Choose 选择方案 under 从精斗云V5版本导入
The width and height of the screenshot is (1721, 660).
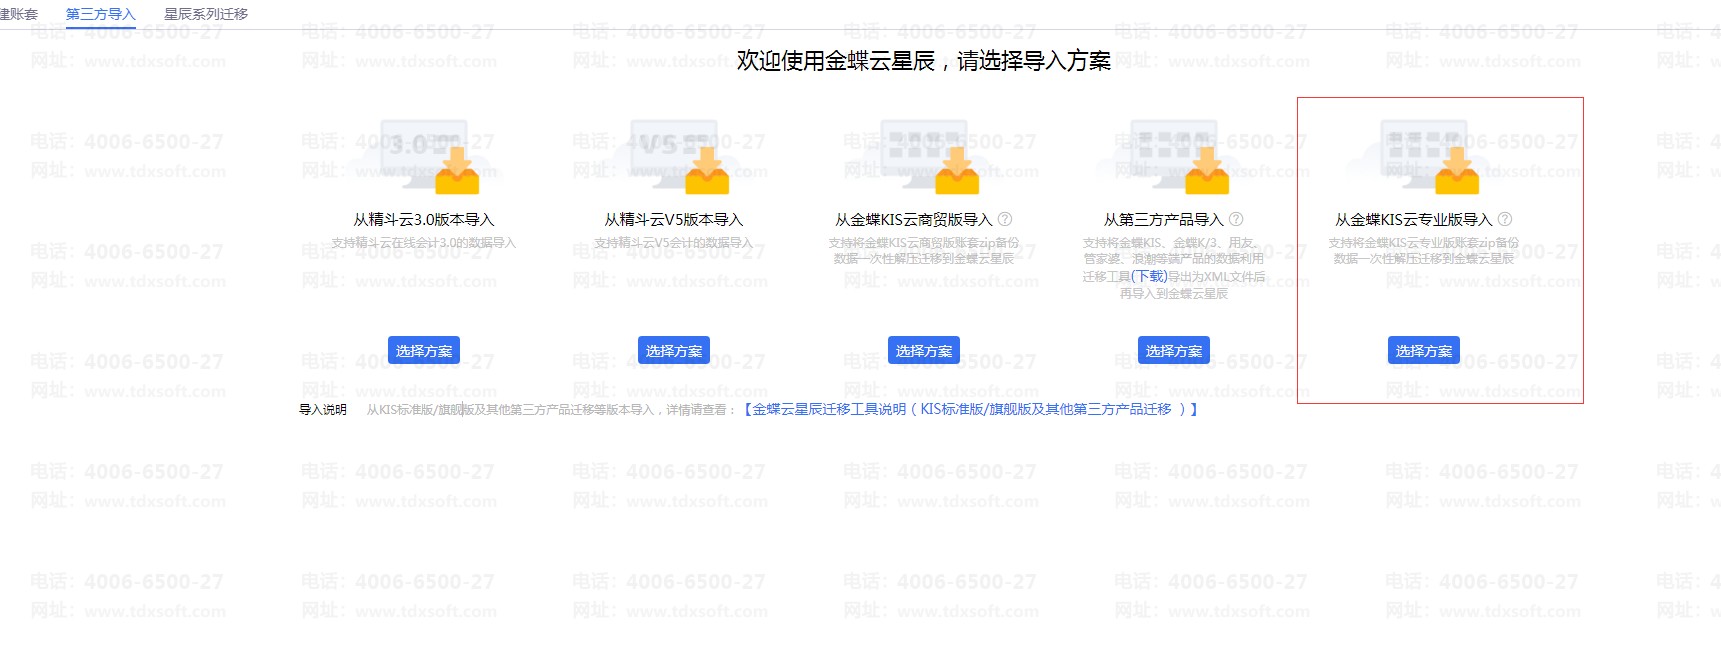[x=674, y=351]
